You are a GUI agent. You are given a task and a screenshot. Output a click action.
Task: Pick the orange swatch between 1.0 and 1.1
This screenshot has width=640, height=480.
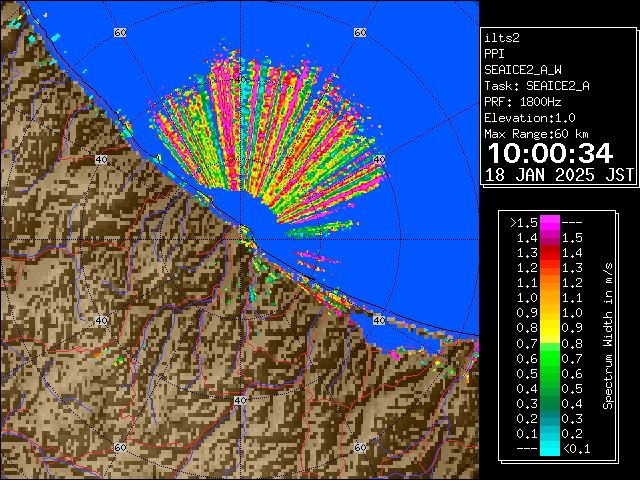pos(550,298)
